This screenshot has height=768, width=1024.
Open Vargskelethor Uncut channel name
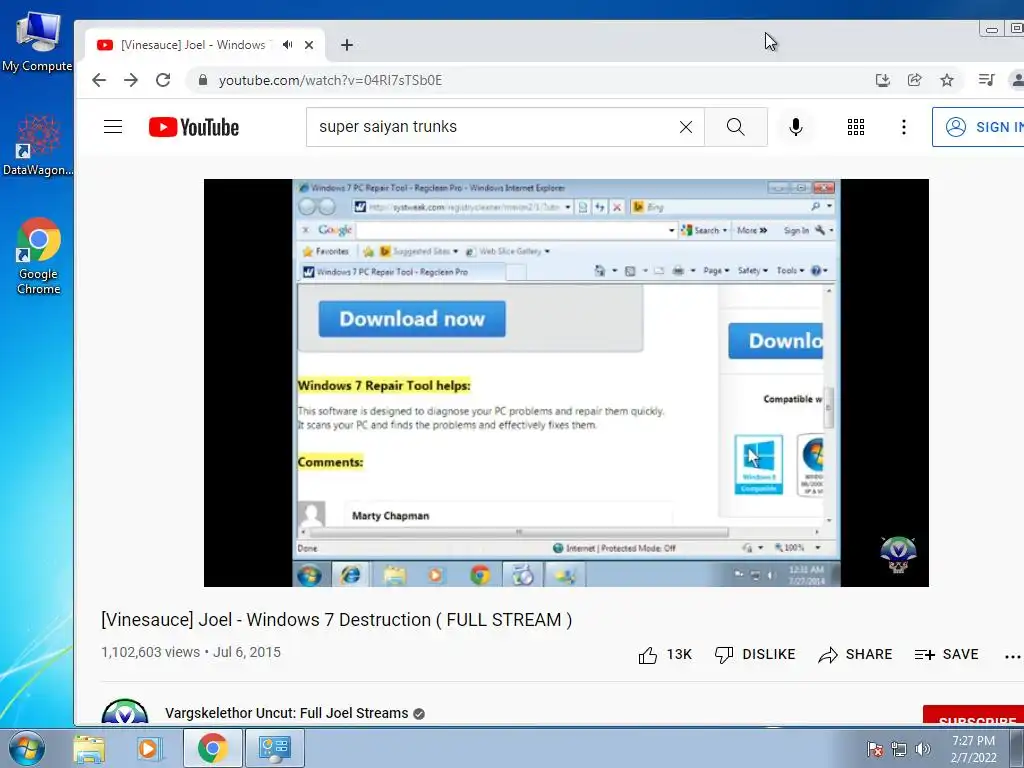(x=287, y=713)
